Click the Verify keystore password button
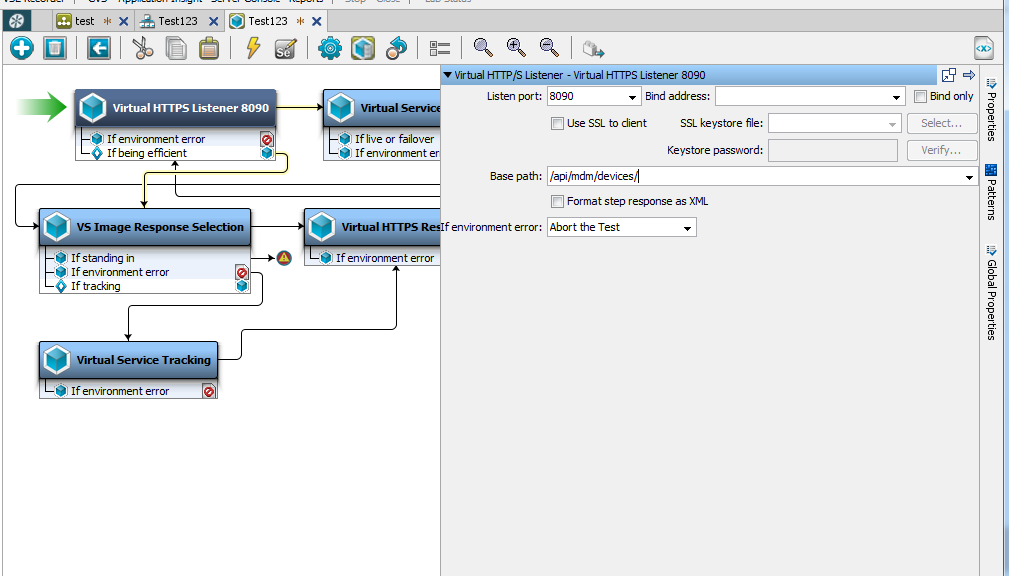 940,149
